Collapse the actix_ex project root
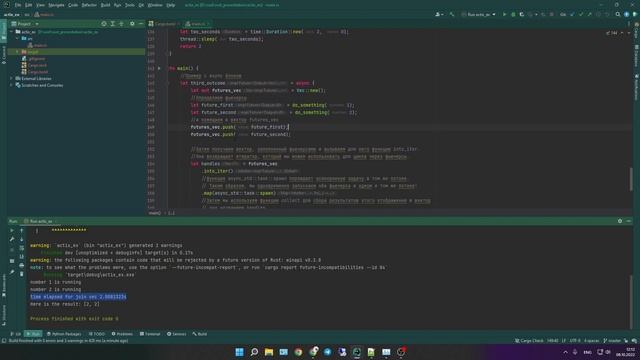The image size is (640, 360). pyautogui.click(x=11, y=32)
